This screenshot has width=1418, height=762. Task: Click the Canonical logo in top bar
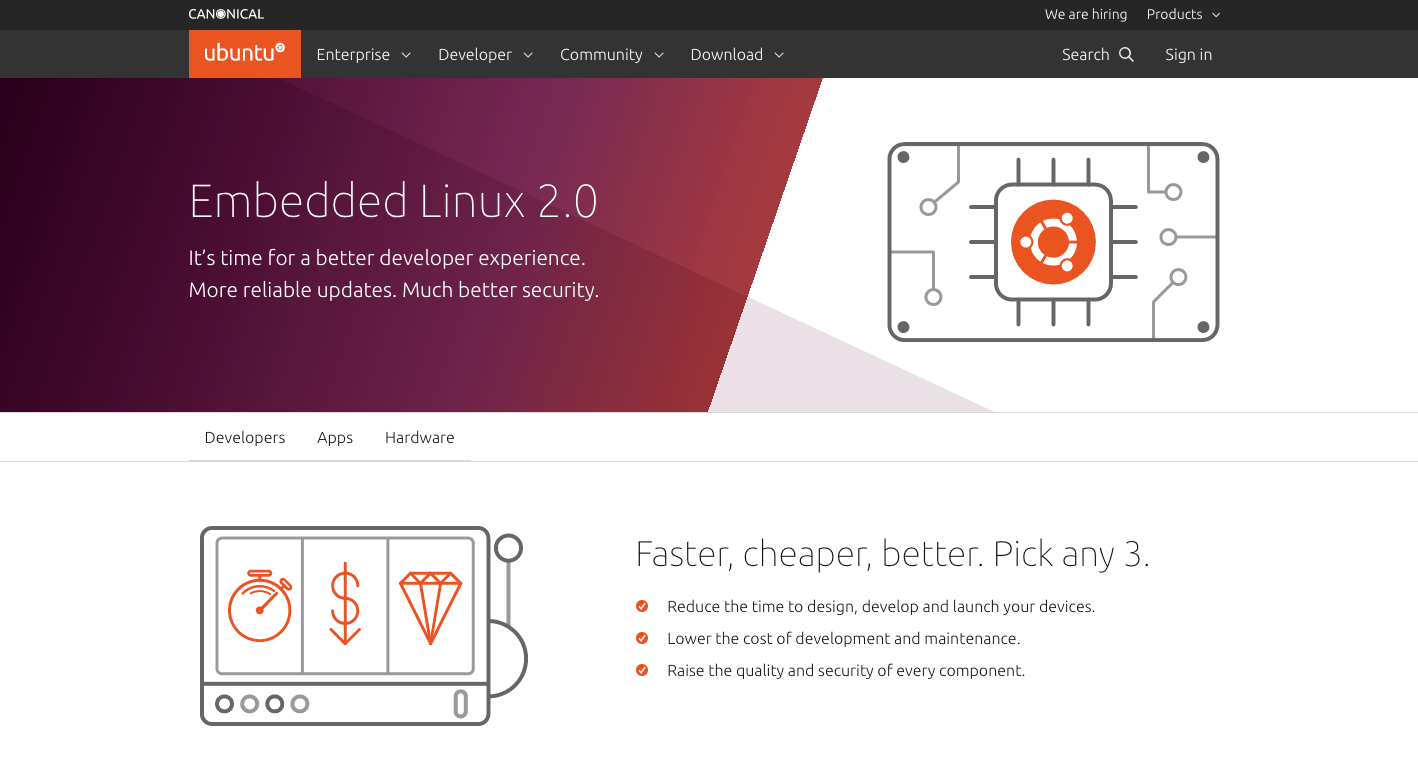coord(226,14)
